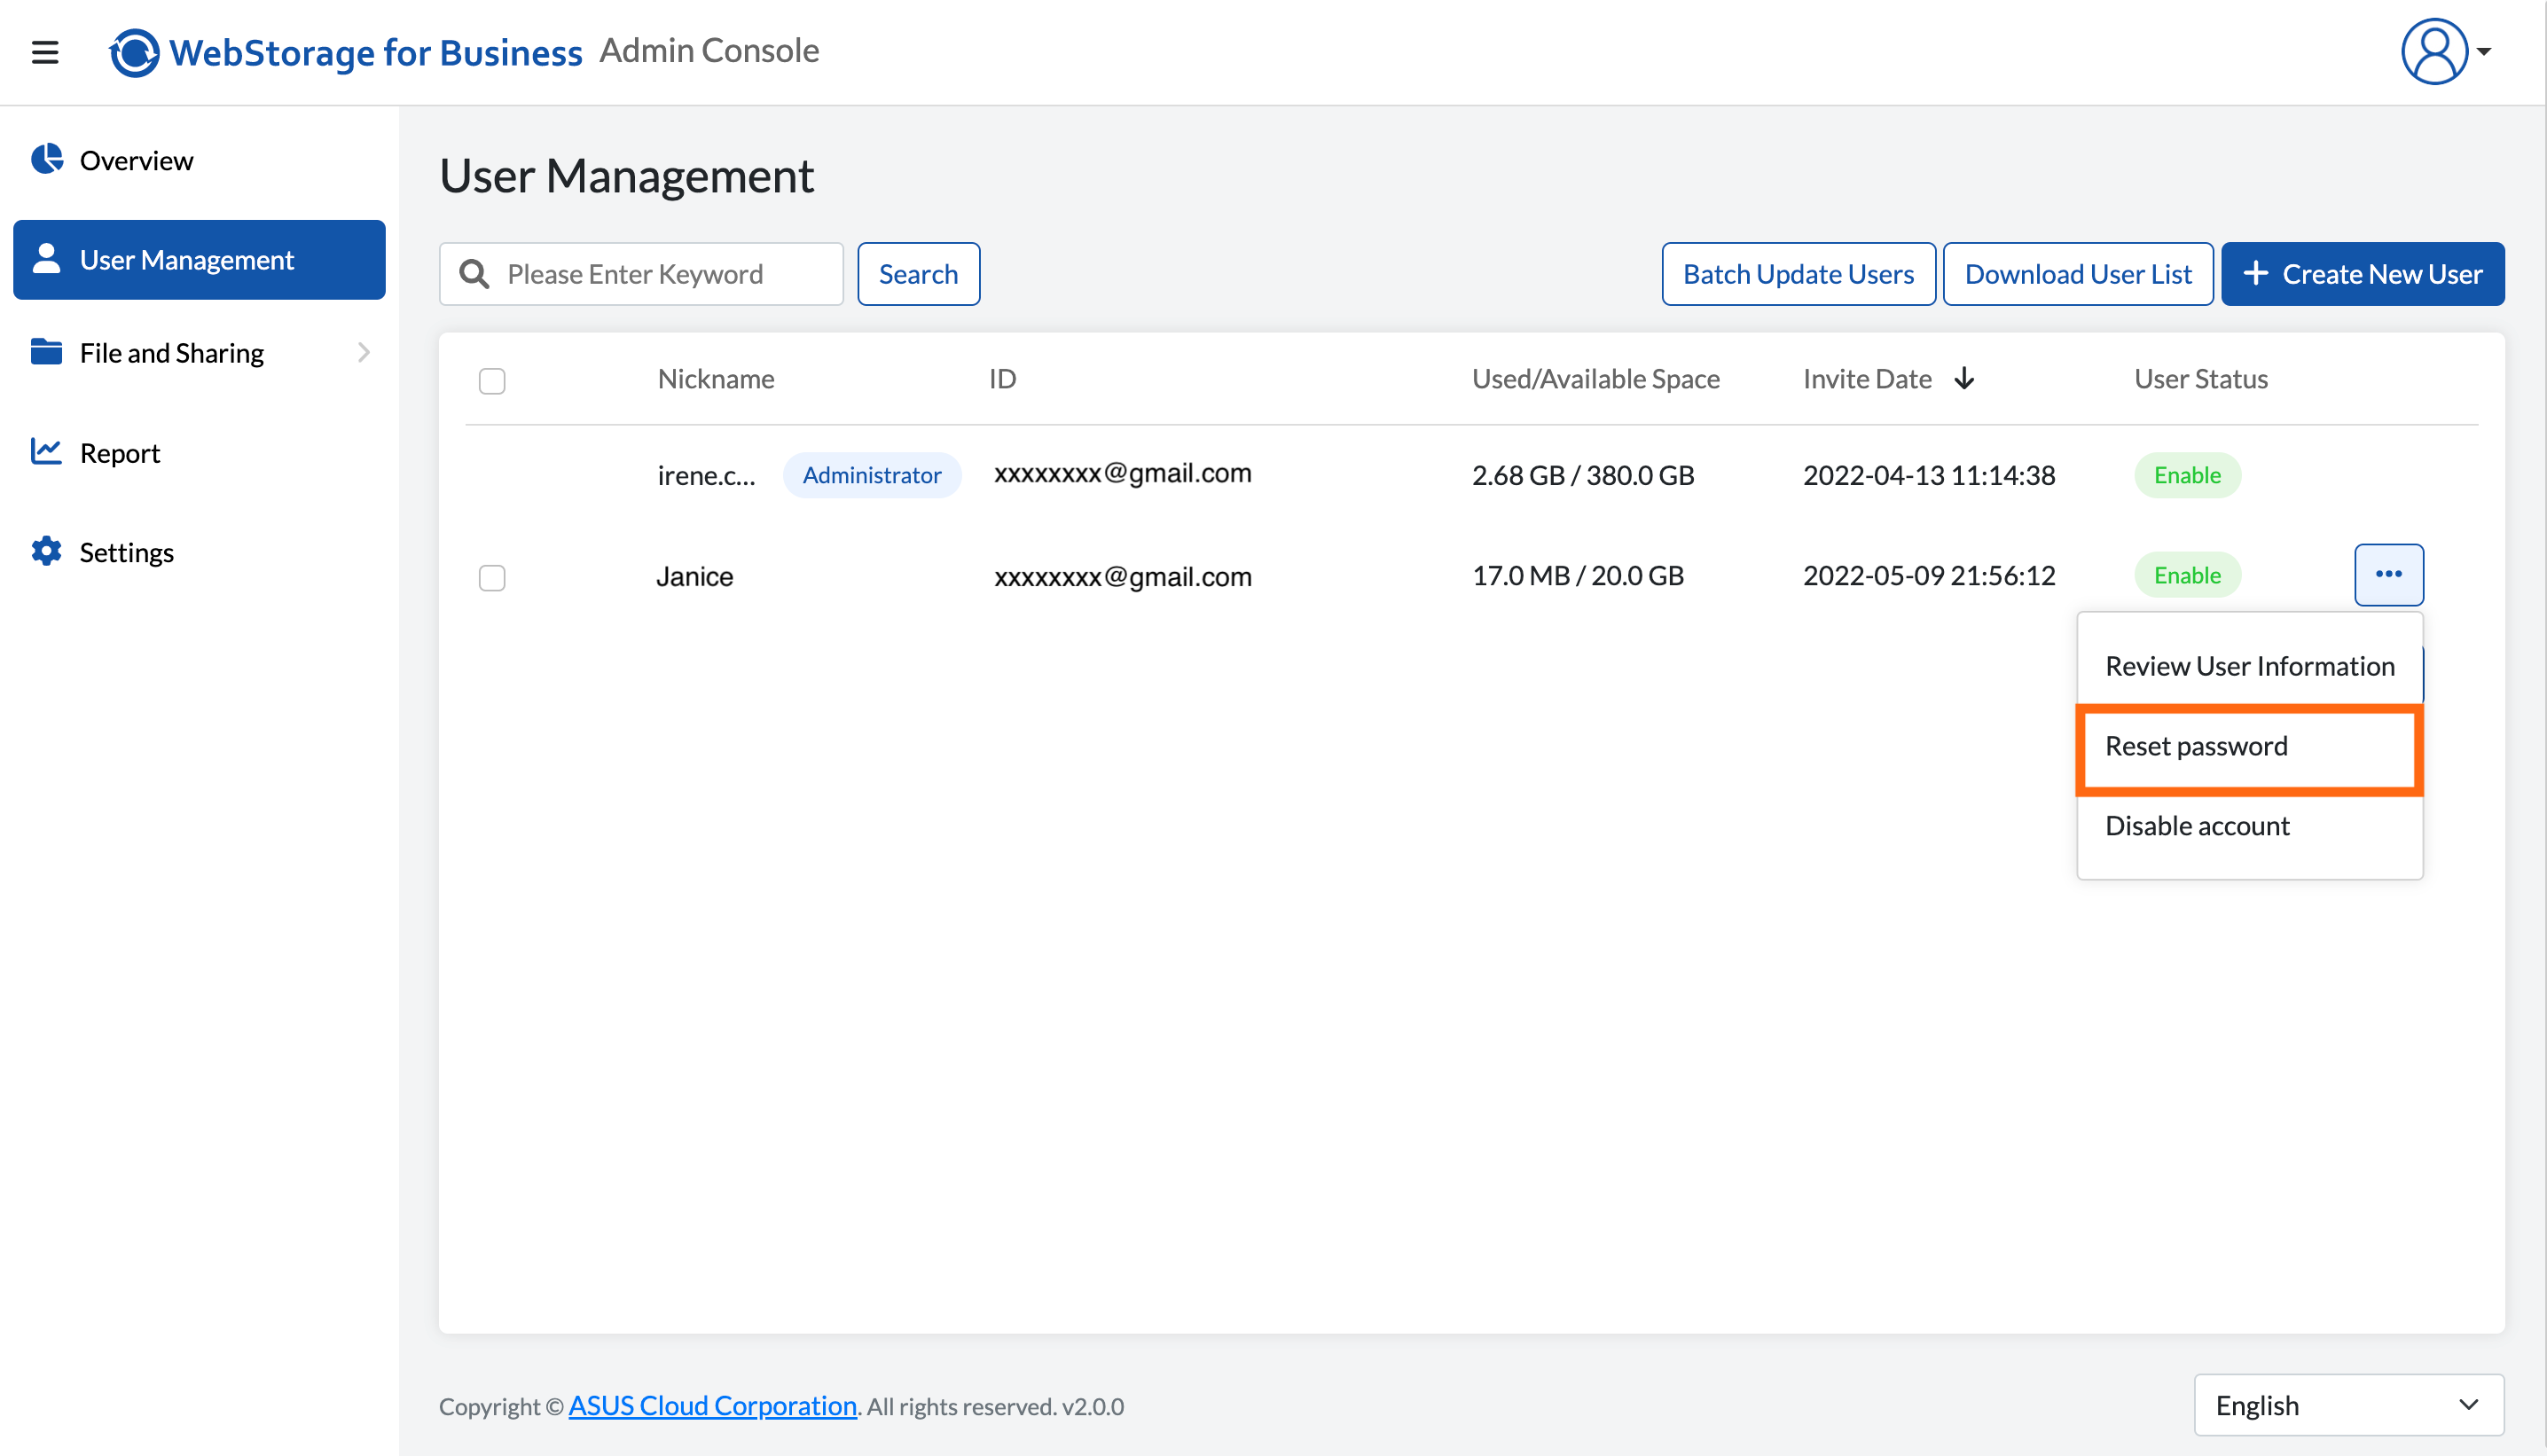Expand the File and Sharing submenu chevron
The image size is (2547, 1456).
(x=364, y=352)
